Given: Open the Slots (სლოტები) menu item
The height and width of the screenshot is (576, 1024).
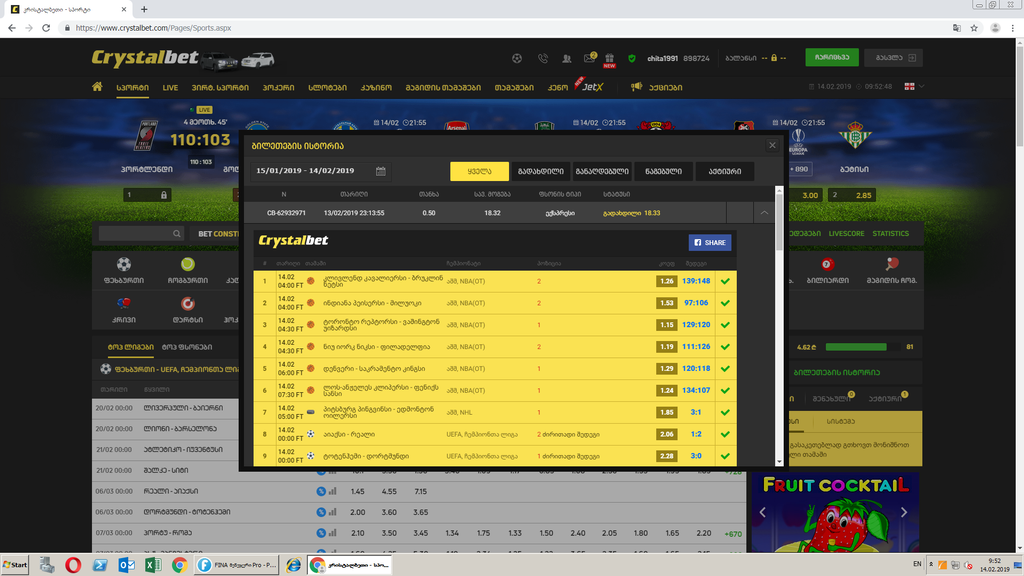Looking at the screenshot, I should click(327, 88).
